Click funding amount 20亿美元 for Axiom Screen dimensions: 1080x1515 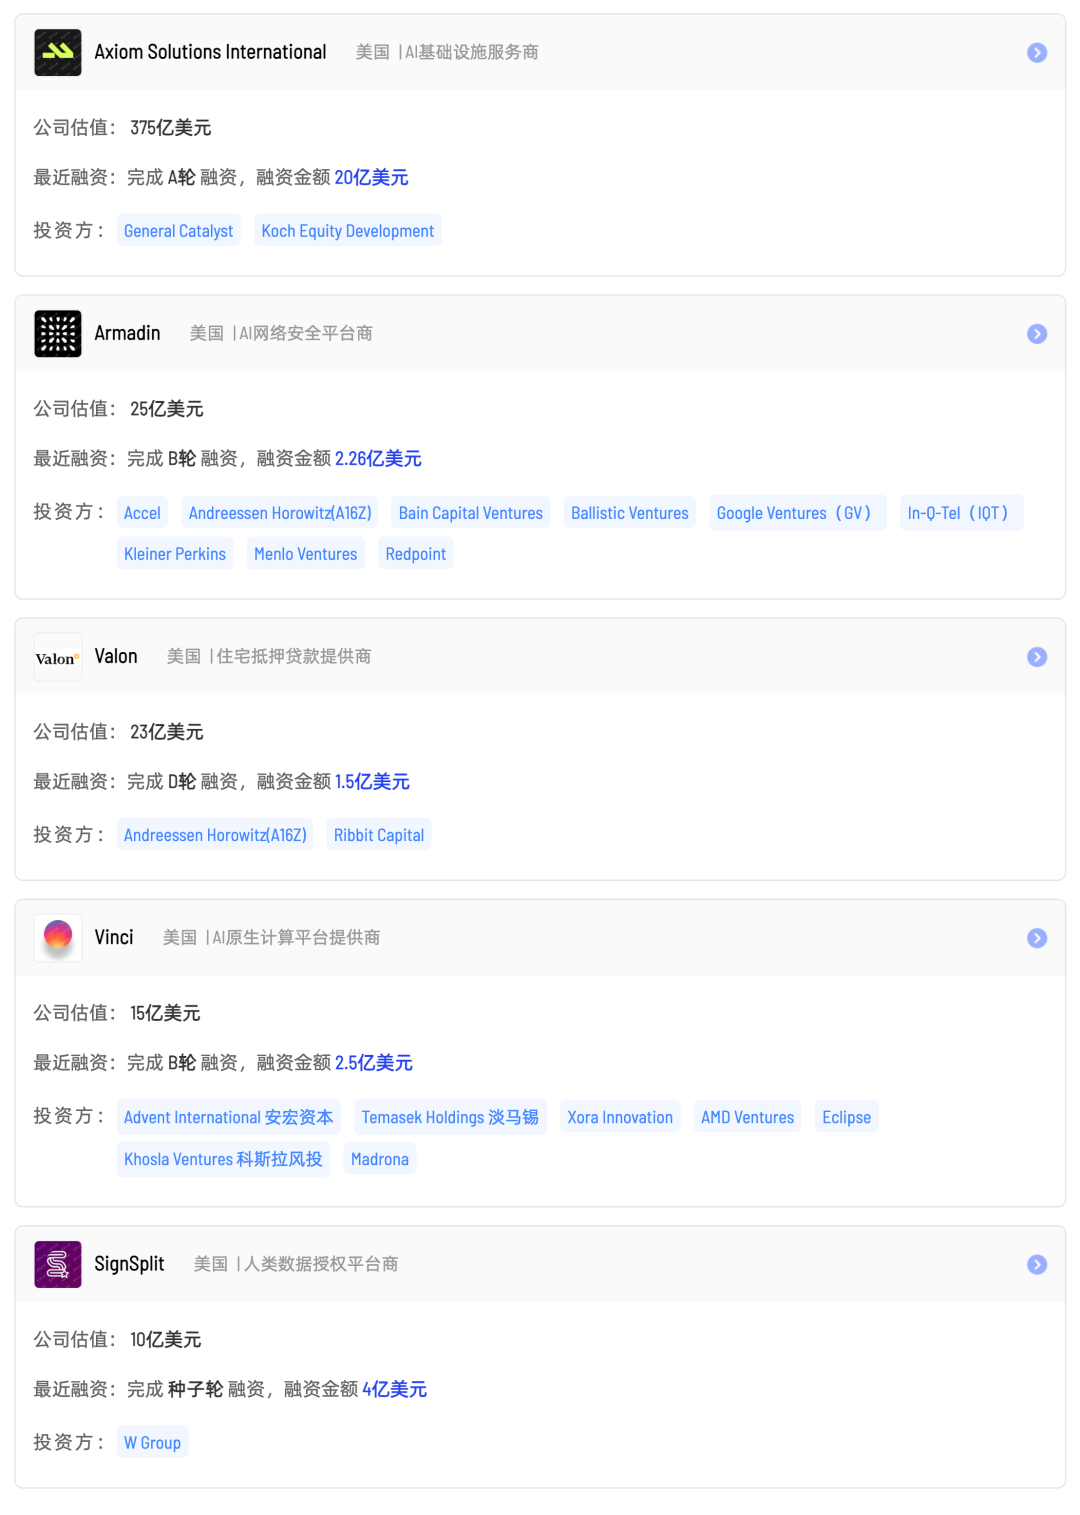click(371, 177)
